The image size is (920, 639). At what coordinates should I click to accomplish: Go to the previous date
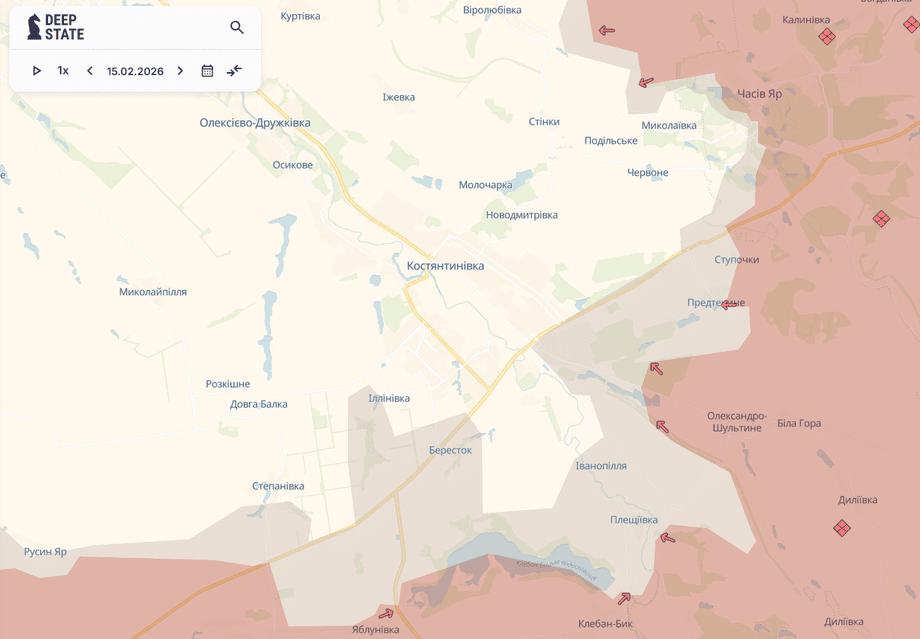90,71
